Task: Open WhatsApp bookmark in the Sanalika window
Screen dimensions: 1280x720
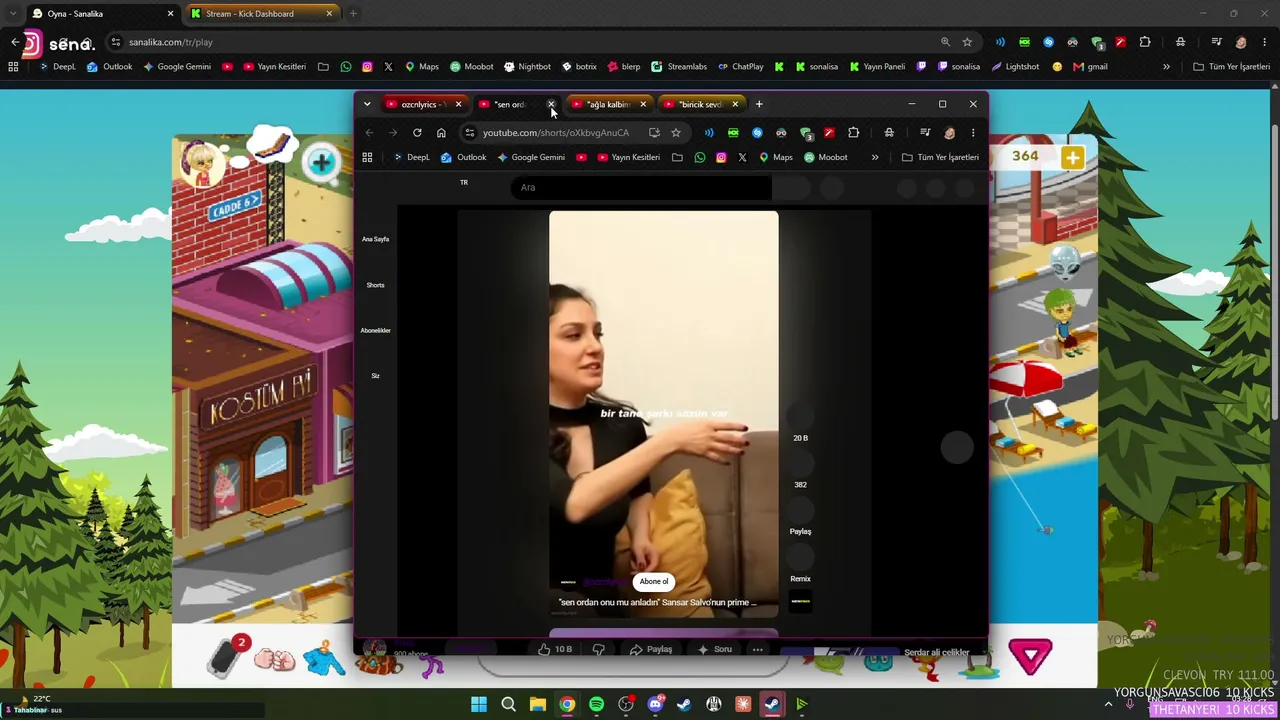Action: [x=346, y=67]
